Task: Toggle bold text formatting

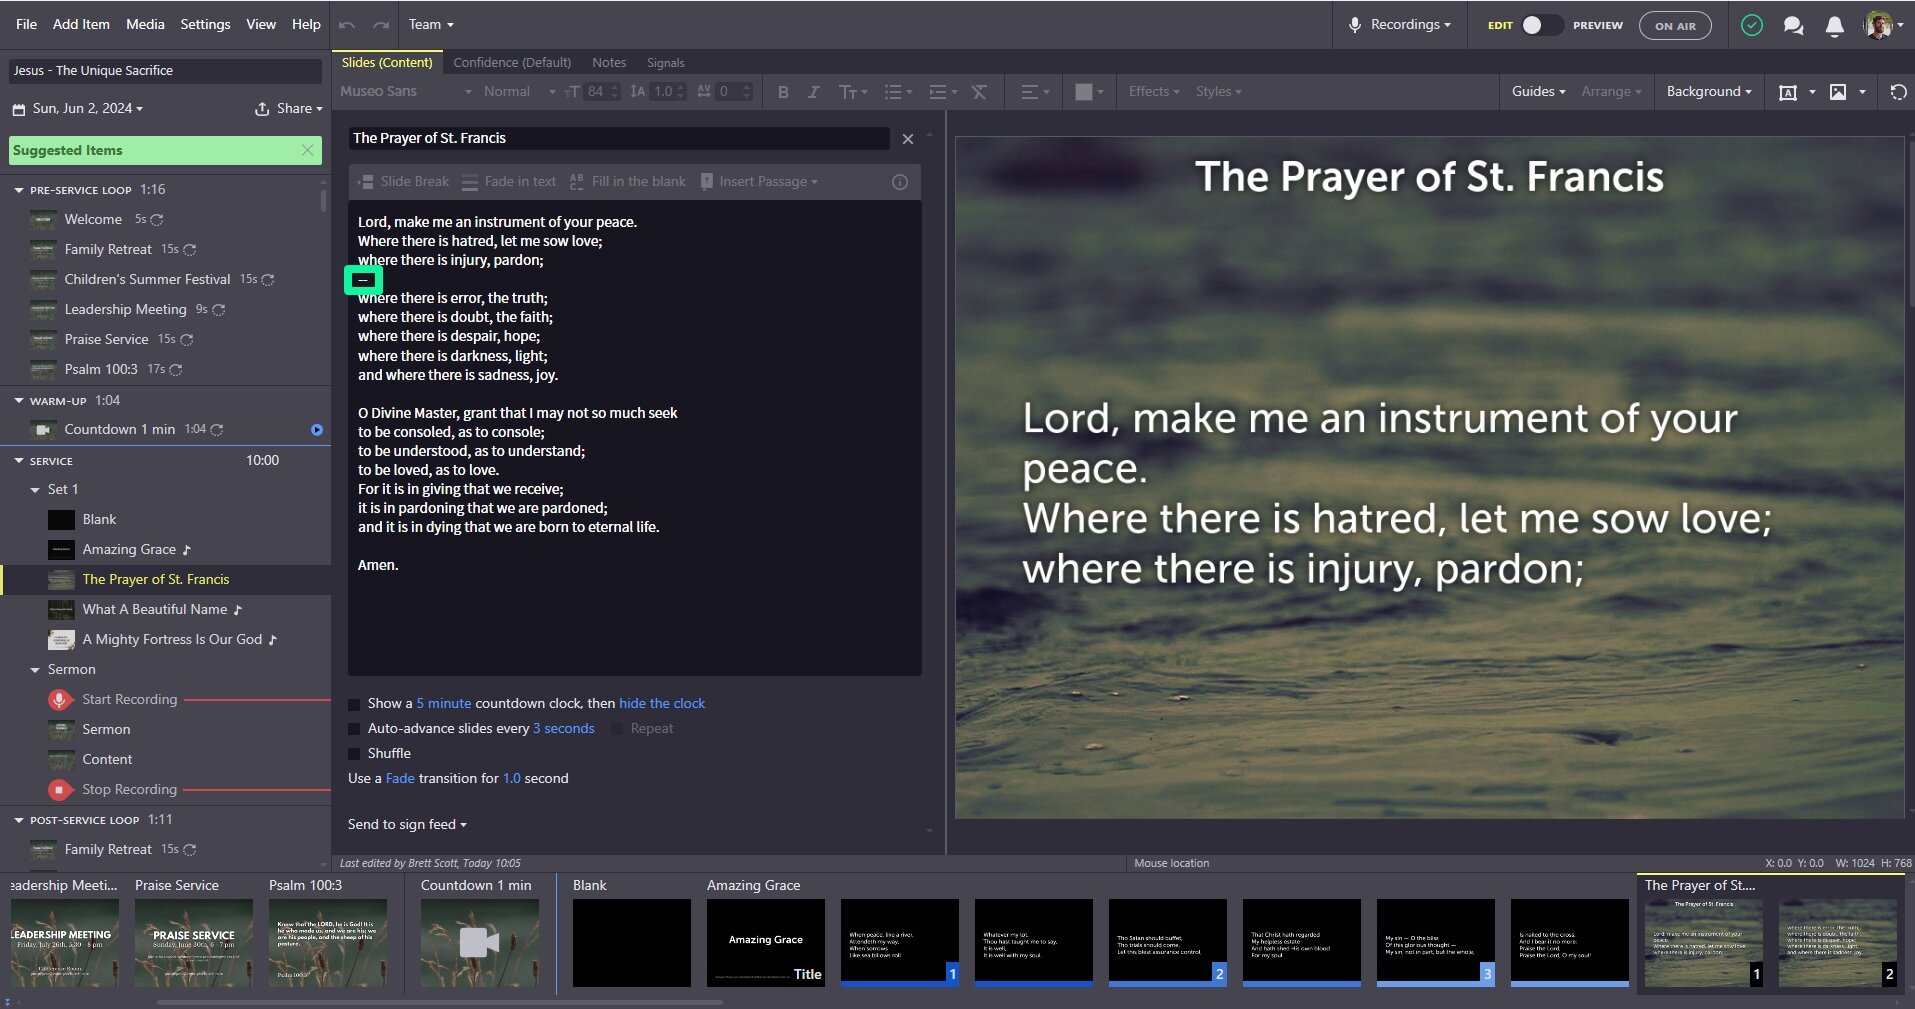Action: [783, 92]
